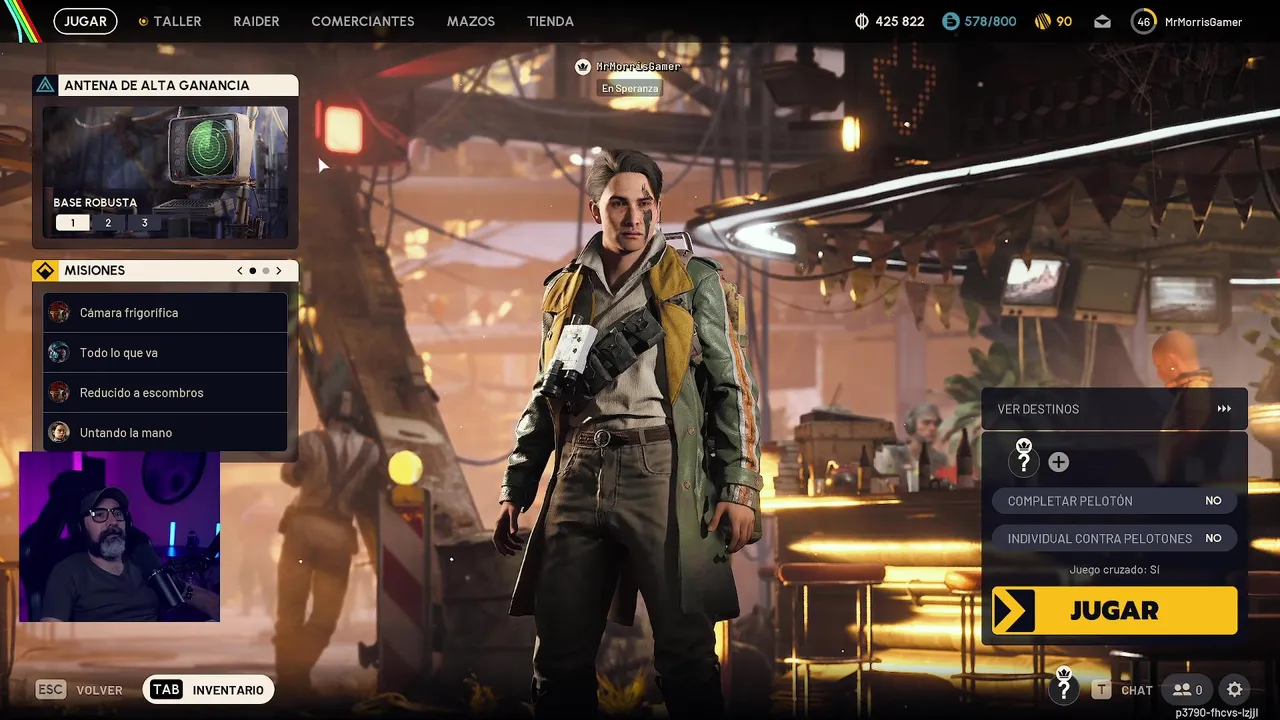Start the match with the yellow JUGAR button
1280x720 pixels.
[x=1114, y=610]
